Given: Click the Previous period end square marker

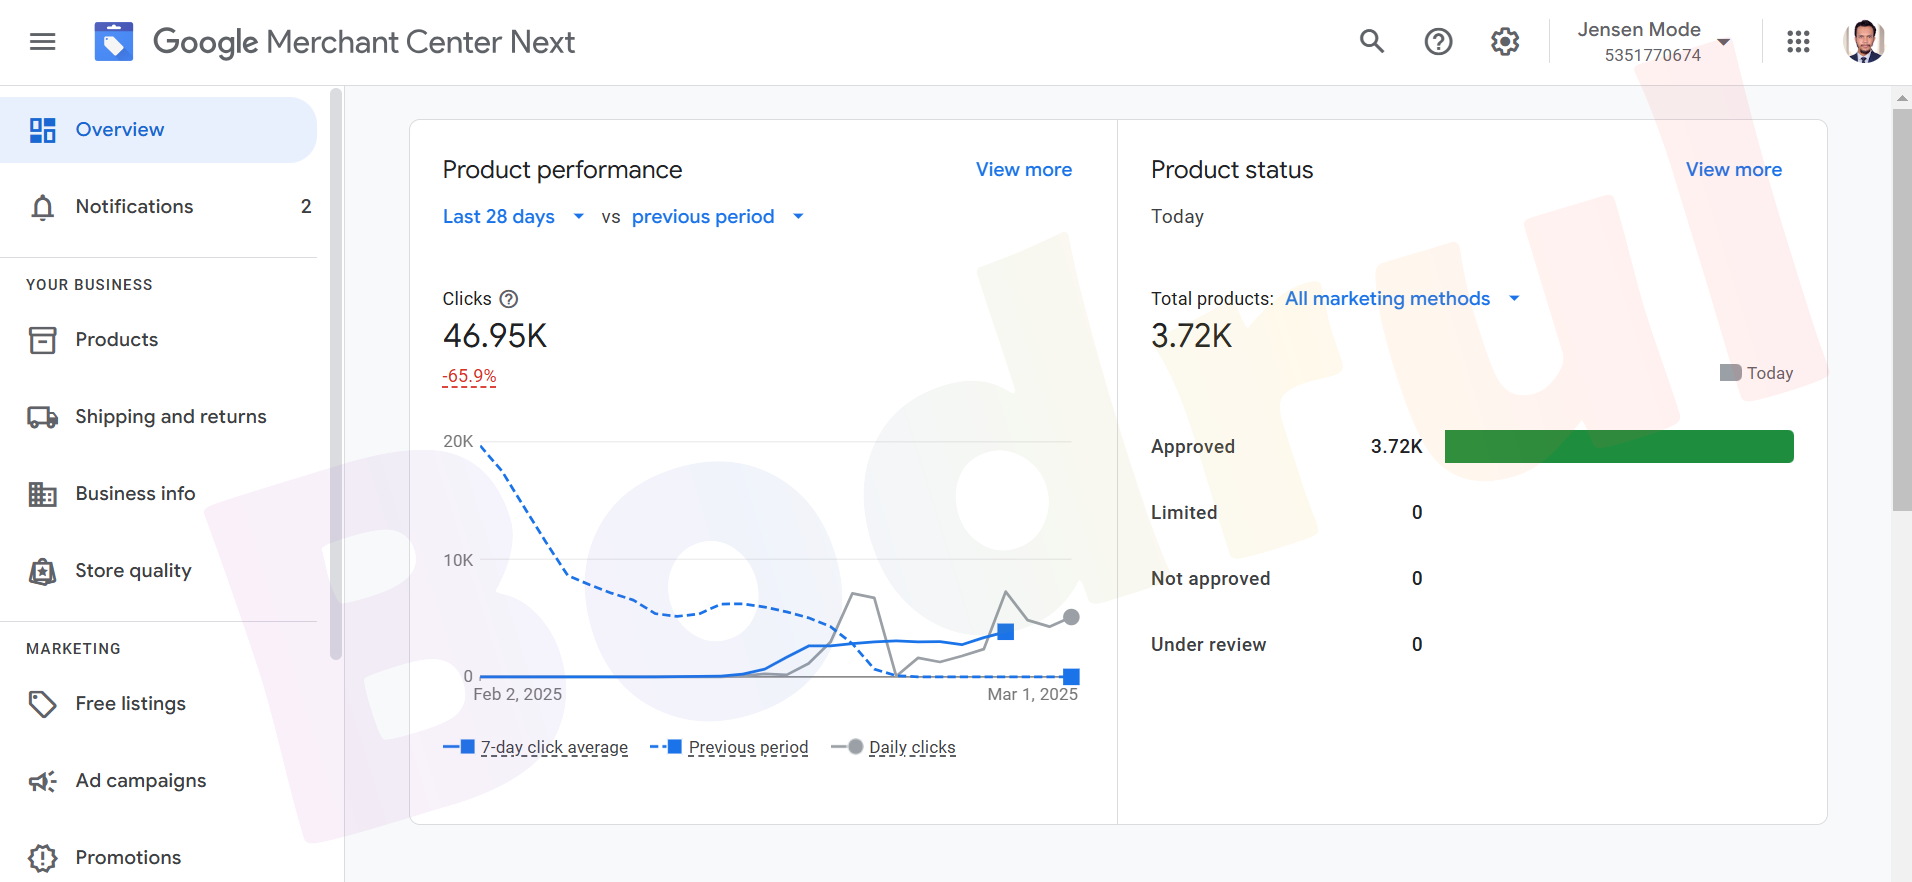Looking at the screenshot, I should click(x=1071, y=677).
